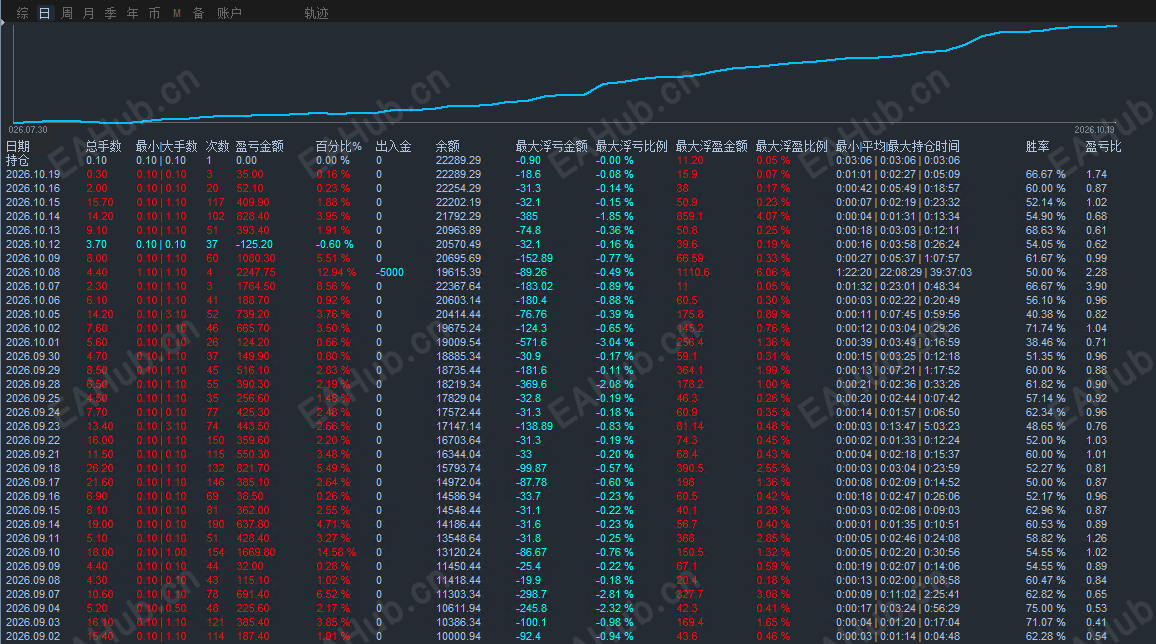Open the 轨迹 track tab

tap(316, 13)
